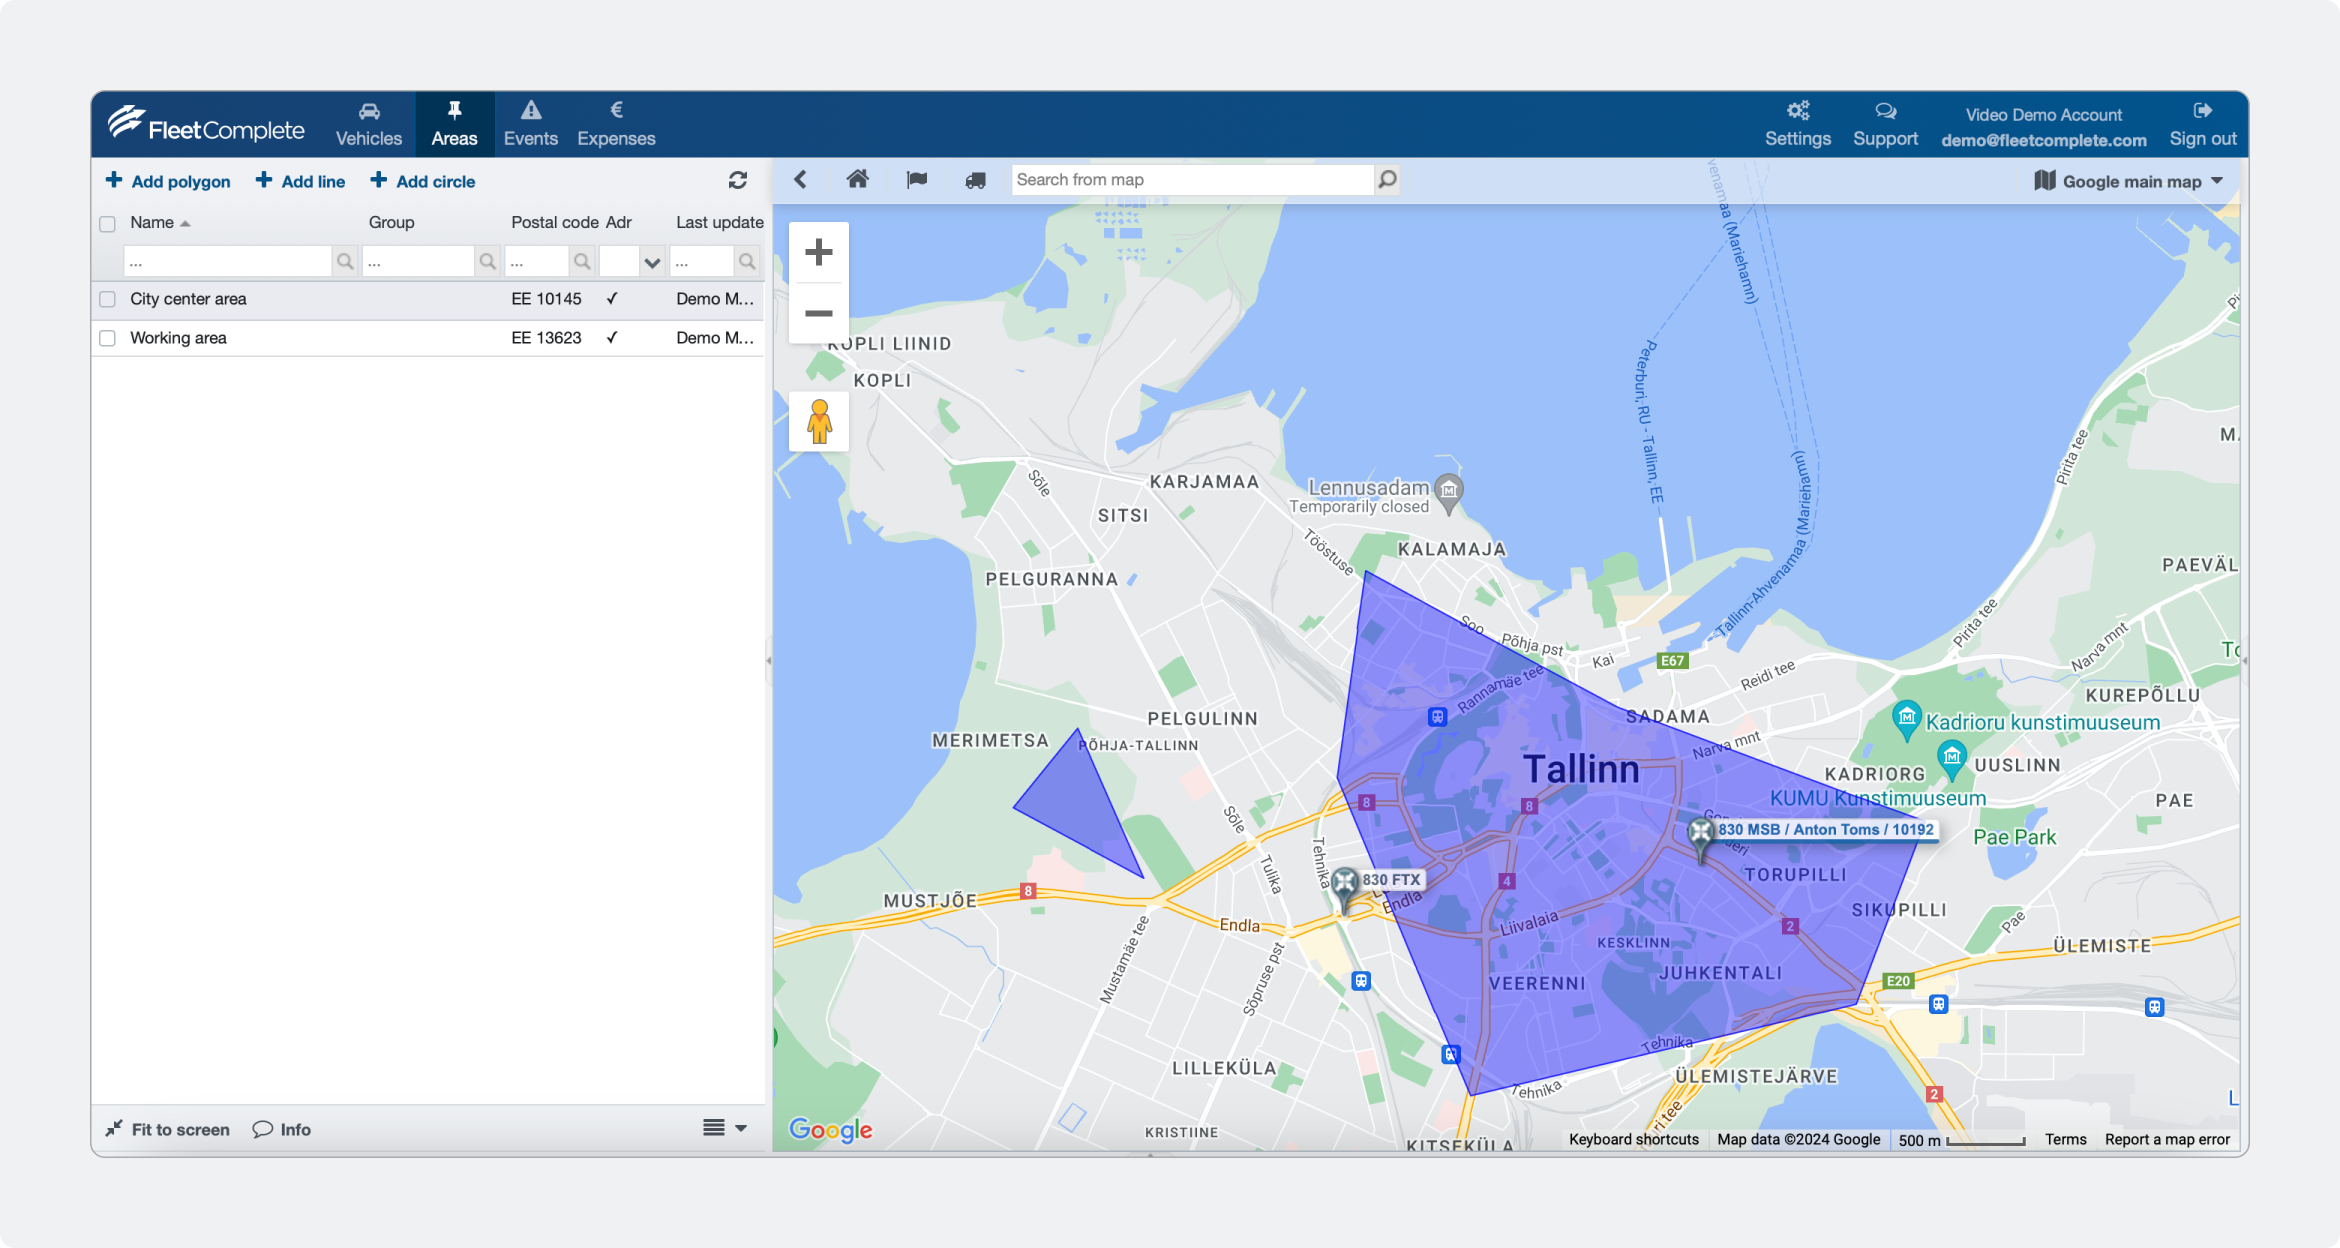Collapse the left panel splitter handle

click(768, 660)
